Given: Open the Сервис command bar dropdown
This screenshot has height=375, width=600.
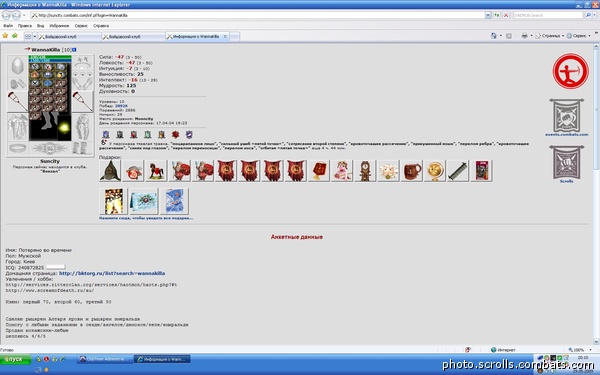Looking at the screenshot, I should click(579, 36).
